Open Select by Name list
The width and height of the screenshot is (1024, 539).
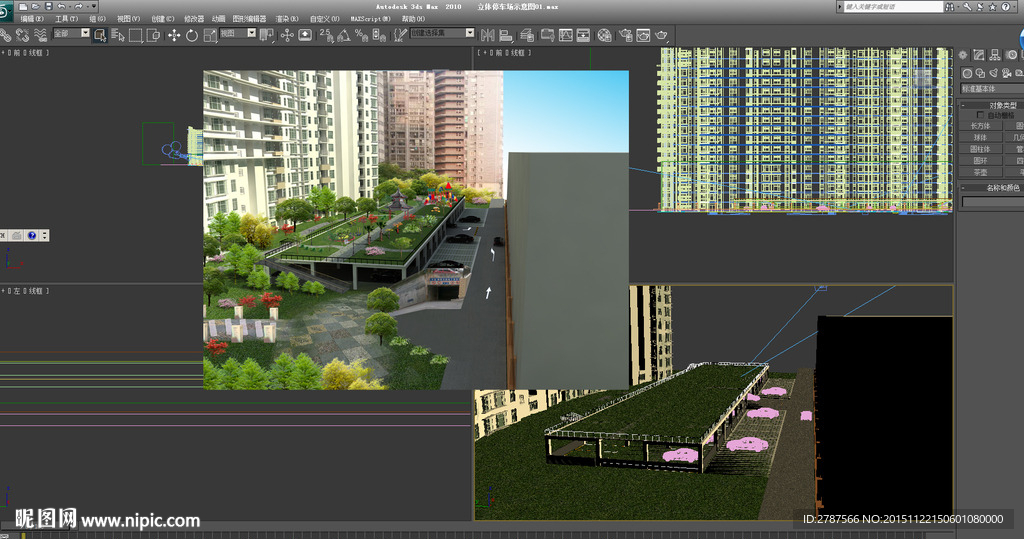[118, 35]
